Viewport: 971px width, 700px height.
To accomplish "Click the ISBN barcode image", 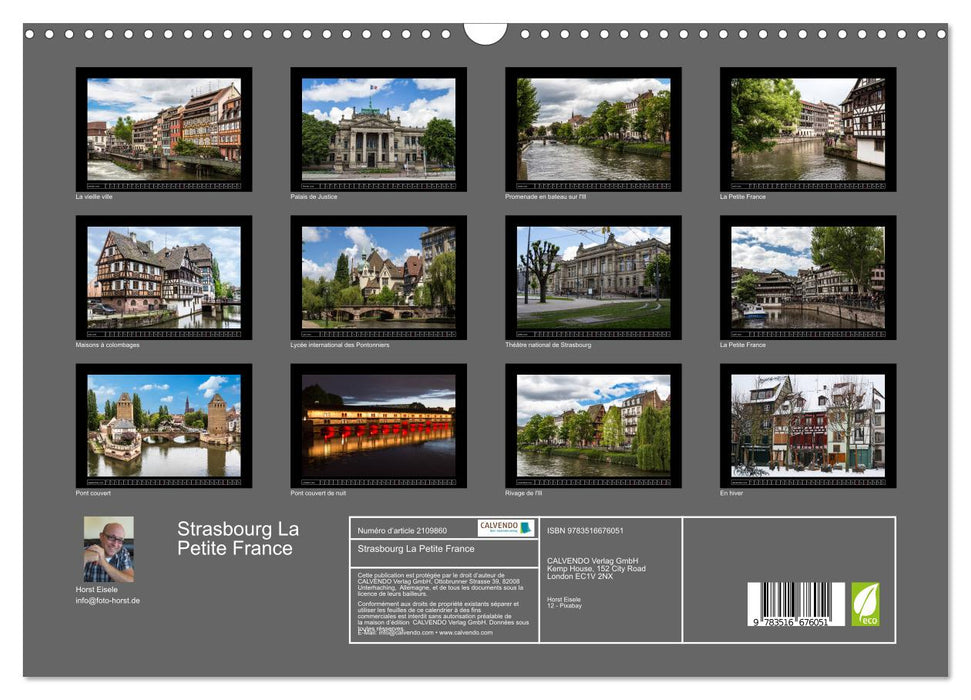I will [x=788, y=605].
